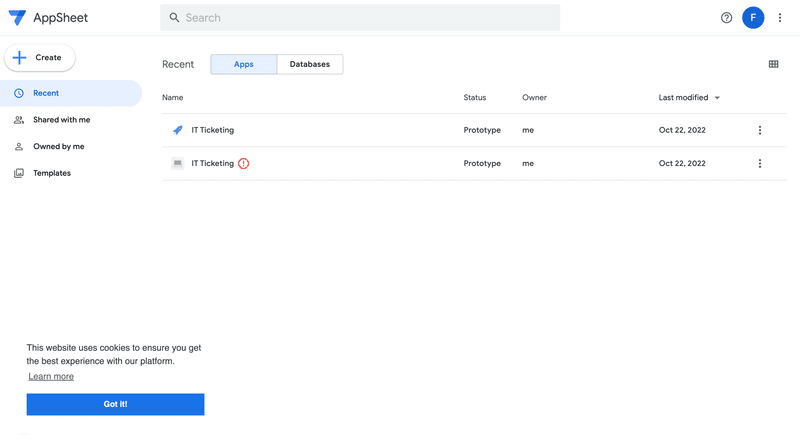This screenshot has width=800, height=442.
Task: Switch to grid view icon
Action: tap(773, 64)
